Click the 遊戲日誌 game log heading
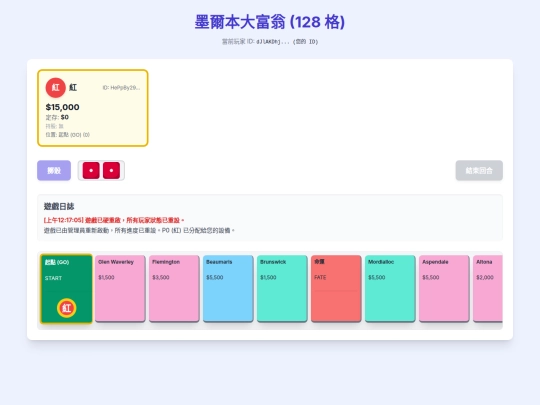 [x=59, y=206]
